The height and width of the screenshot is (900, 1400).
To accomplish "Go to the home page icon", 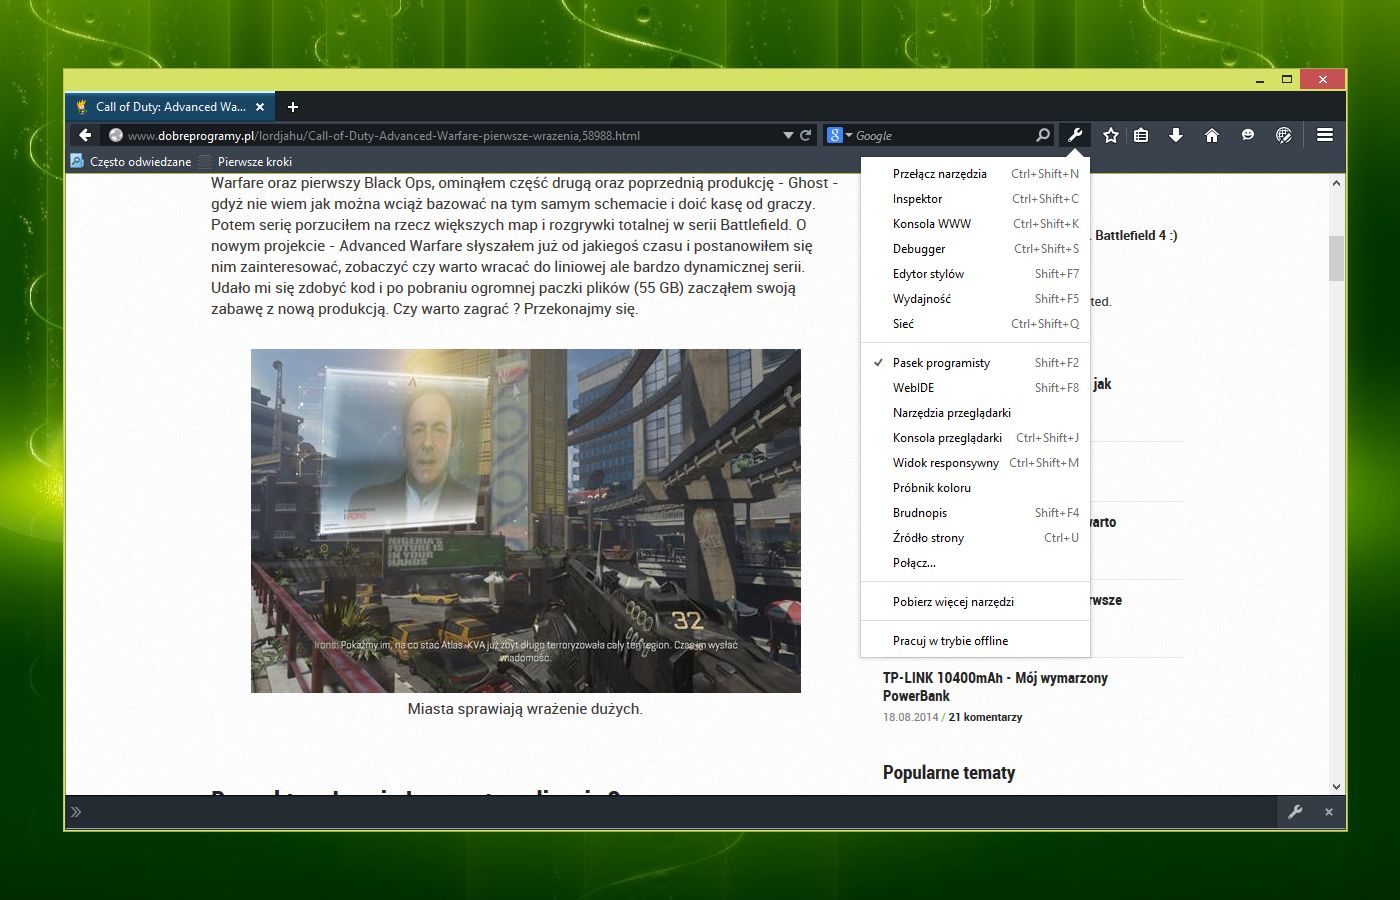I will tap(1212, 135).
